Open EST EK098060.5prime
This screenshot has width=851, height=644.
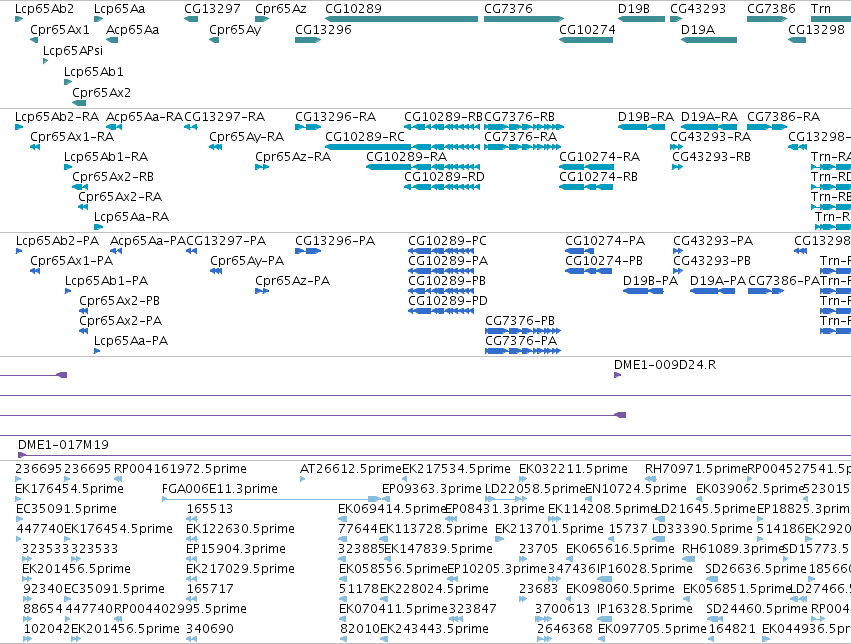tap(570, 599)
